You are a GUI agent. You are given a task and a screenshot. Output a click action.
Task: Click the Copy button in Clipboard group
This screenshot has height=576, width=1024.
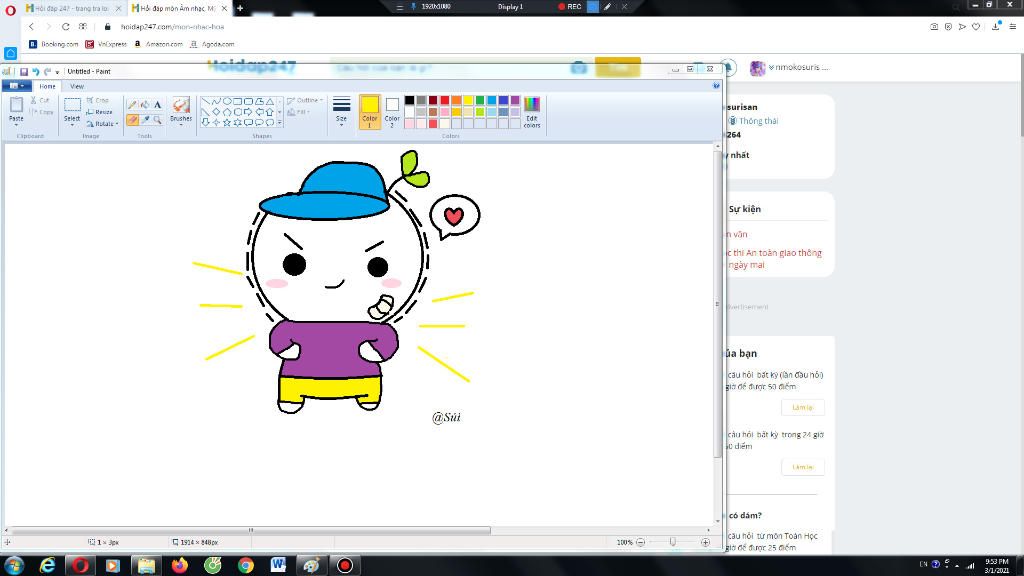tap(40, 112)
